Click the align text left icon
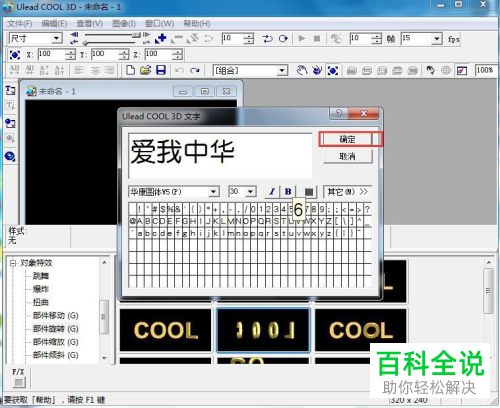 pos(79,70)
